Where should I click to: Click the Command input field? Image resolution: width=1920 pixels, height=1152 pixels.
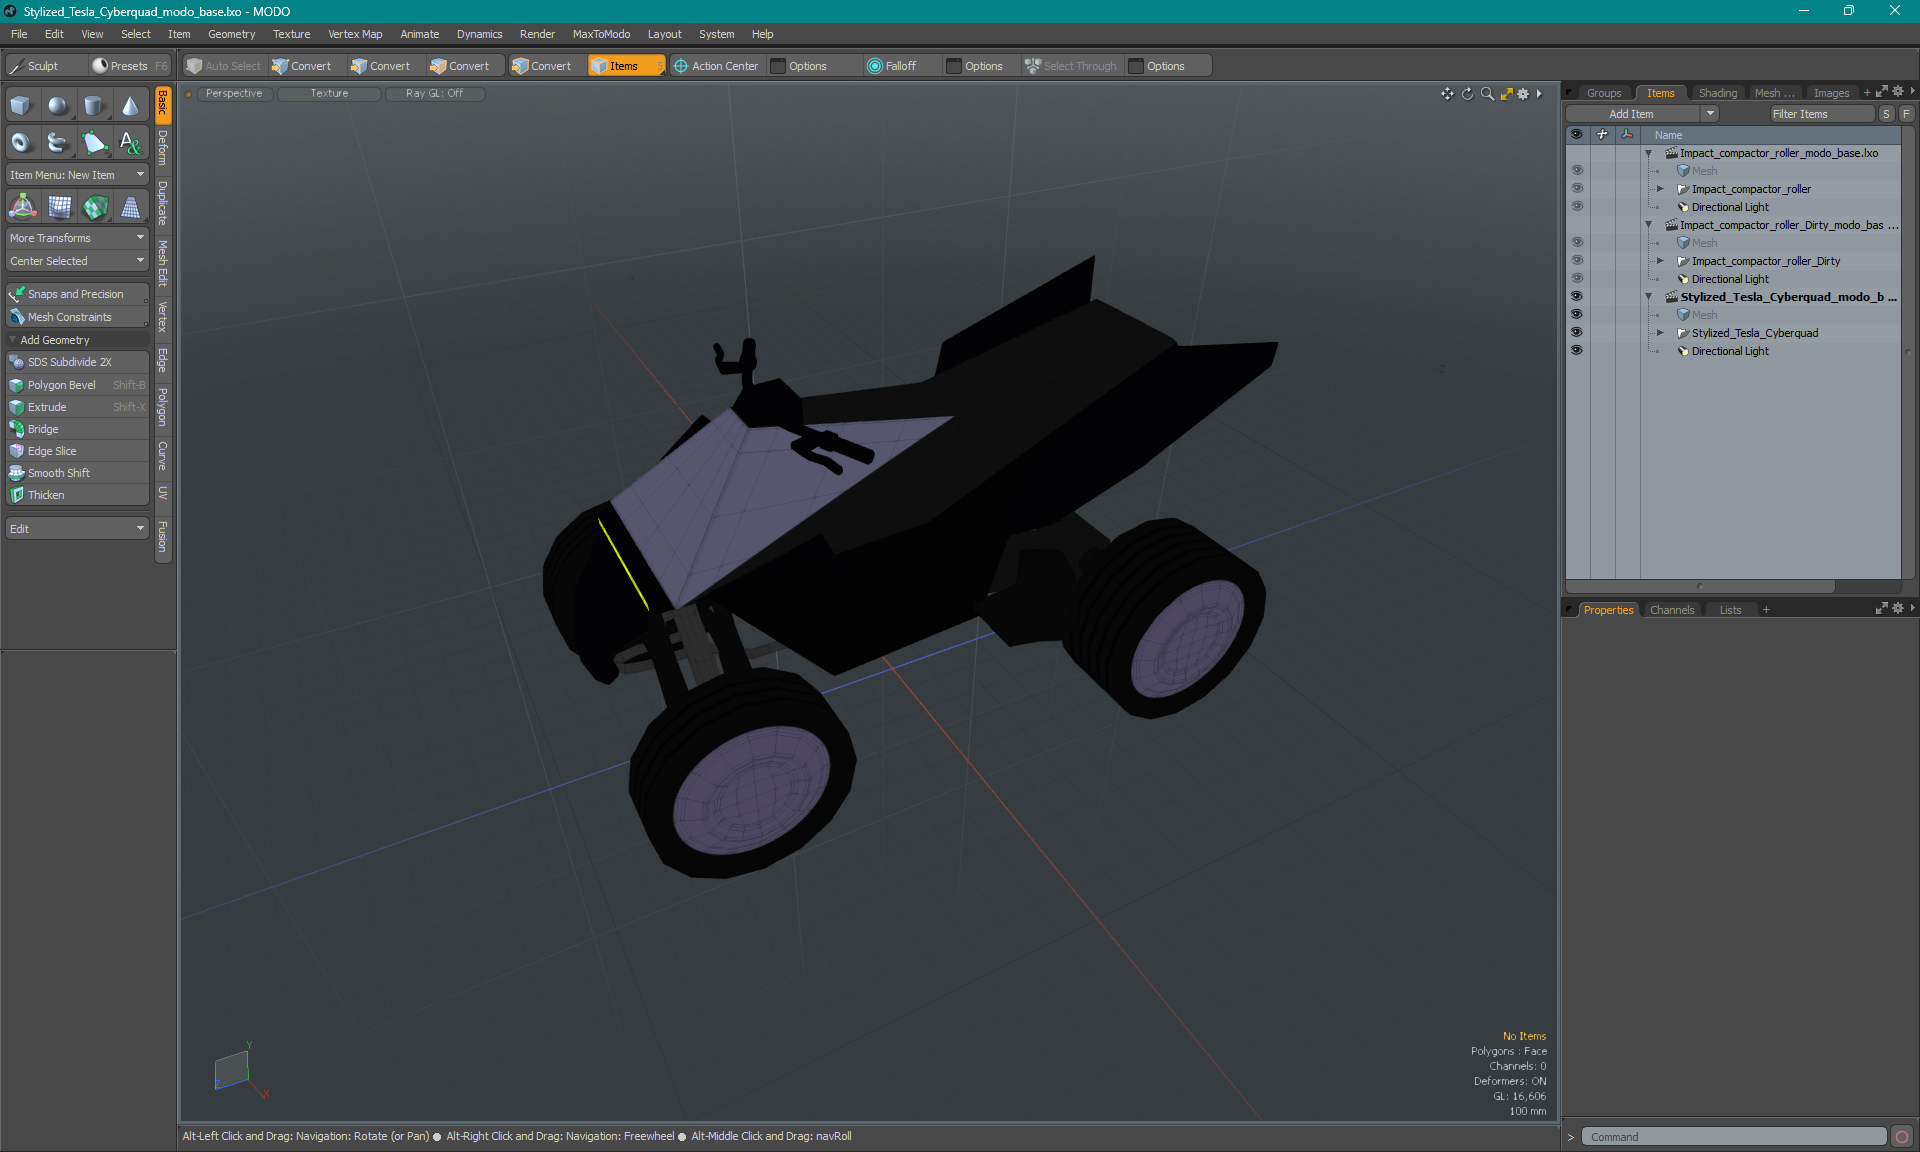coord(1733,1137)
